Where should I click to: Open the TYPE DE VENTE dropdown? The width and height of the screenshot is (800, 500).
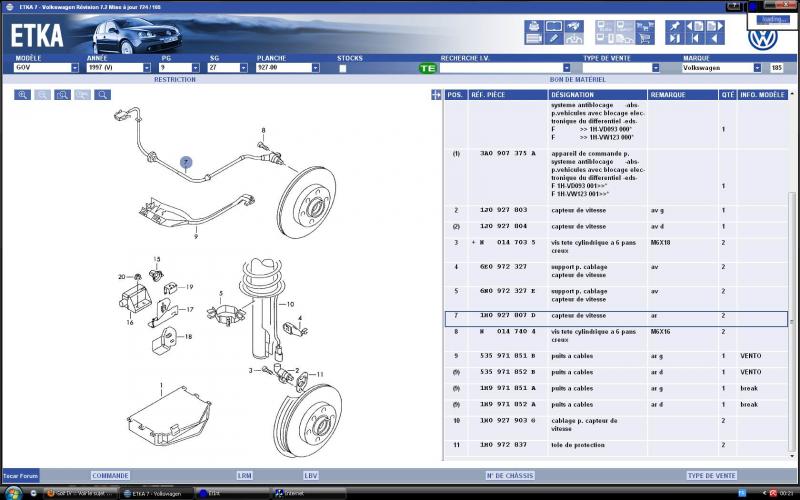(x=656, y=68)
